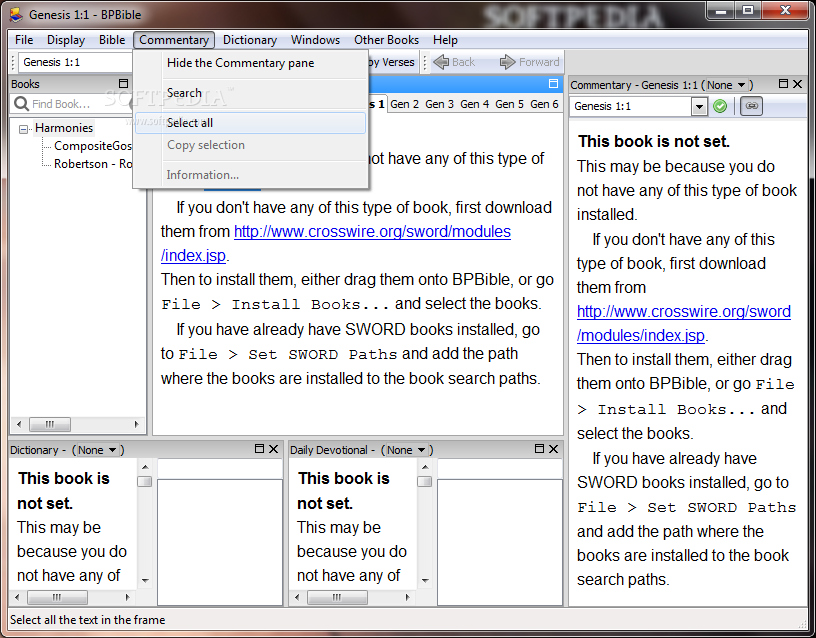This screenshot has width=816, height=638.
Task: Click Daily Devotional vertical scroll down arrow
Action: tap(425, 580)
